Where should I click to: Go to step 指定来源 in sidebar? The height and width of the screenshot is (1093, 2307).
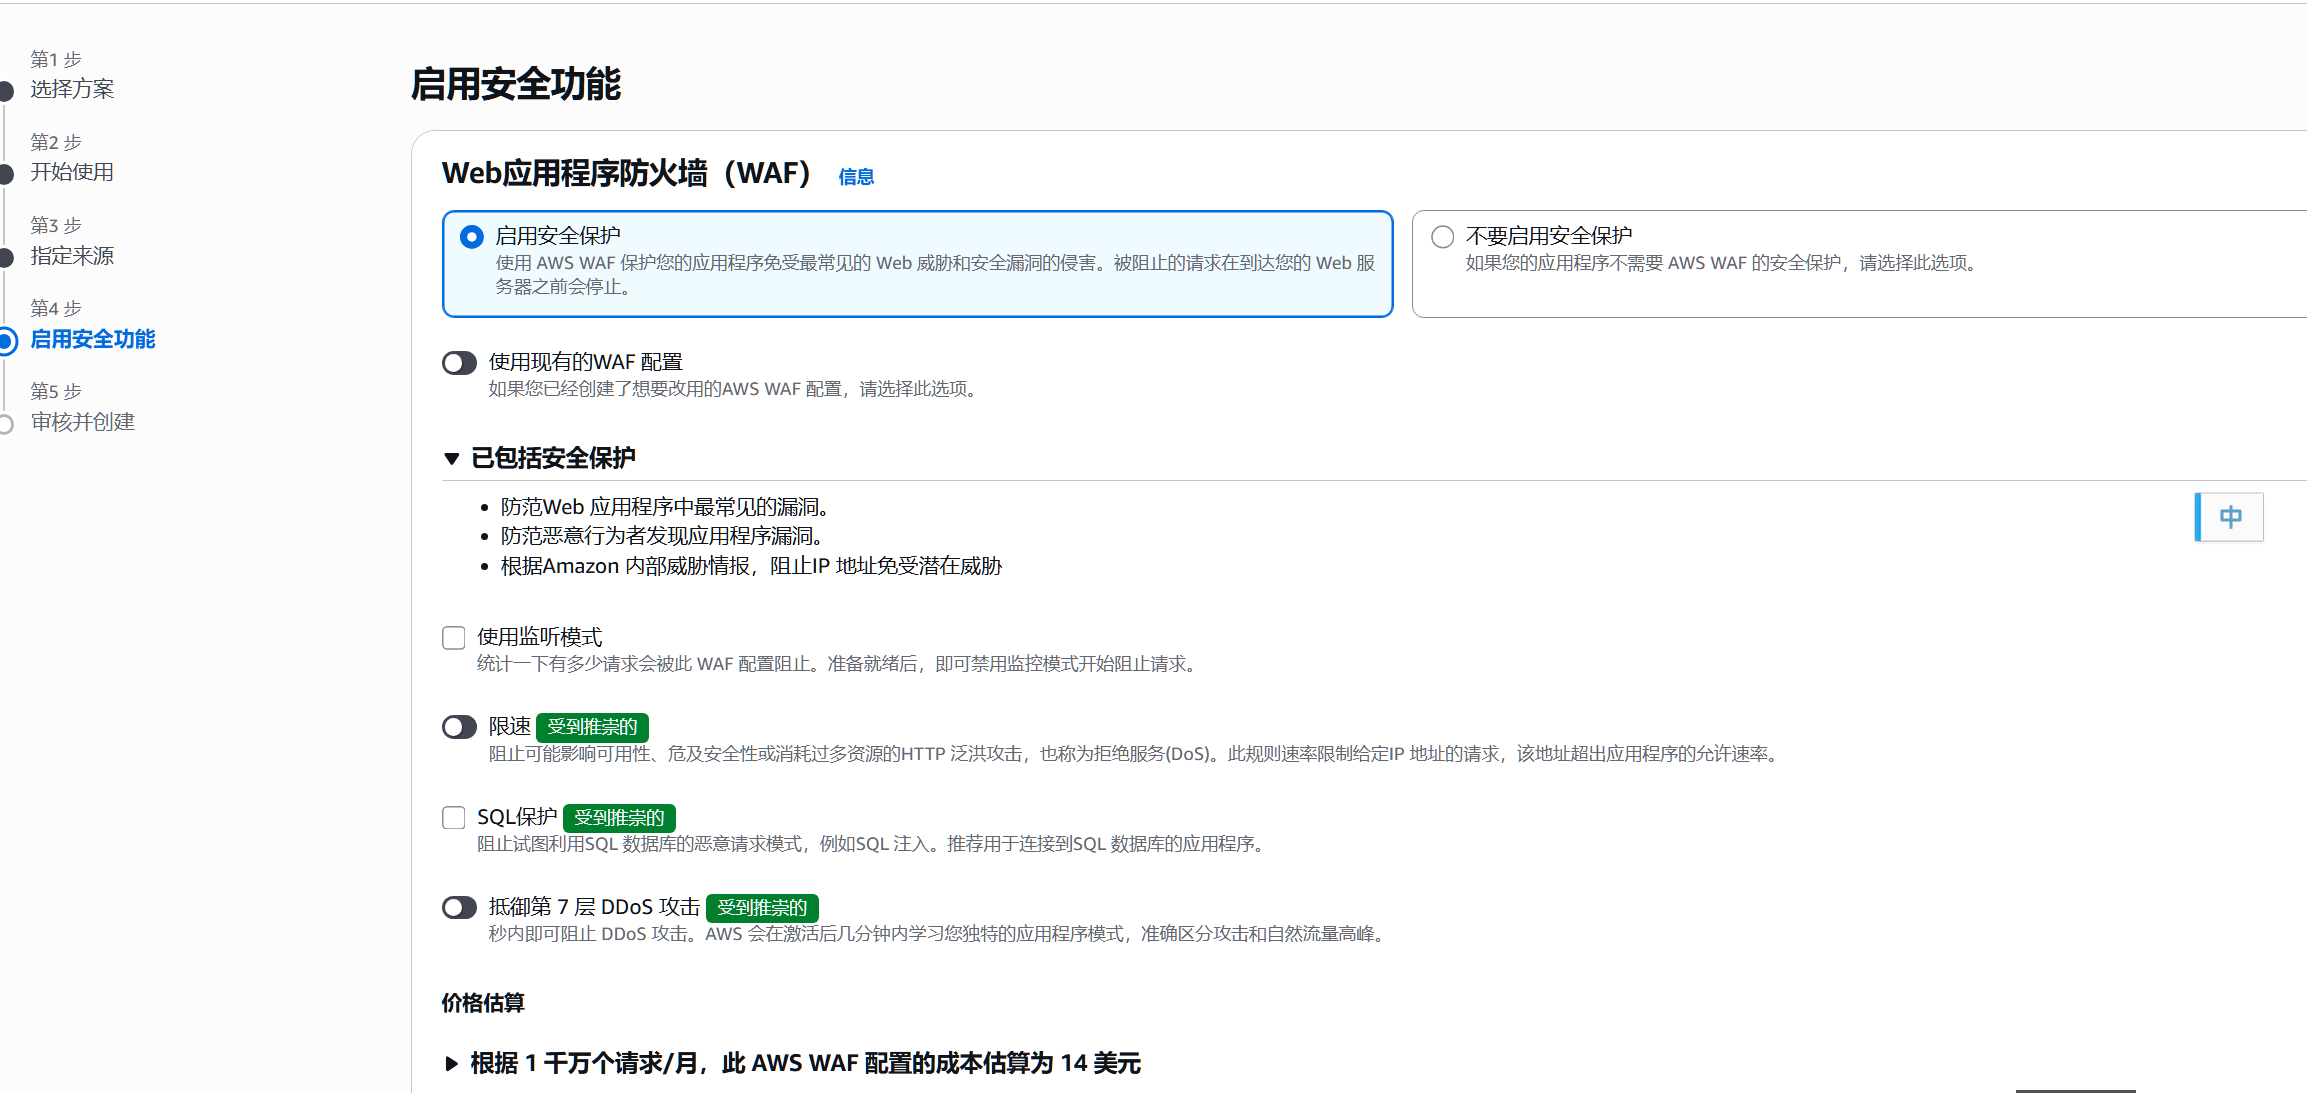click(72, 256)
